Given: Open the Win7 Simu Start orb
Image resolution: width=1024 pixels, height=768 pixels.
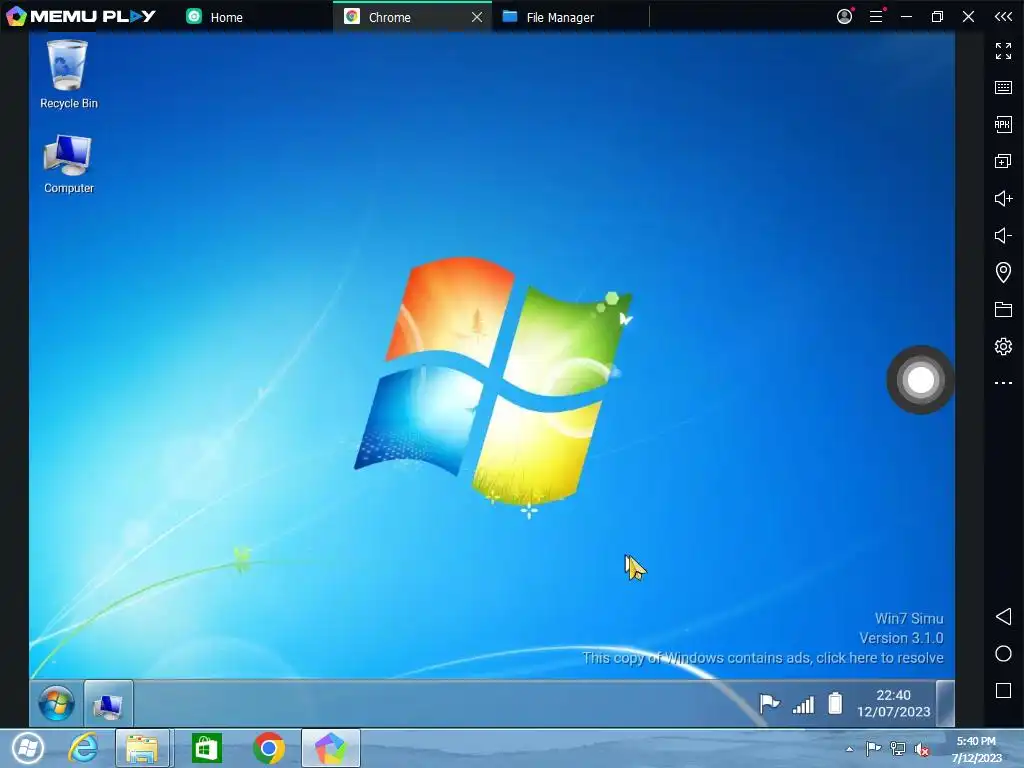Looking at the screenshot, I should click(x=56, y=703).
